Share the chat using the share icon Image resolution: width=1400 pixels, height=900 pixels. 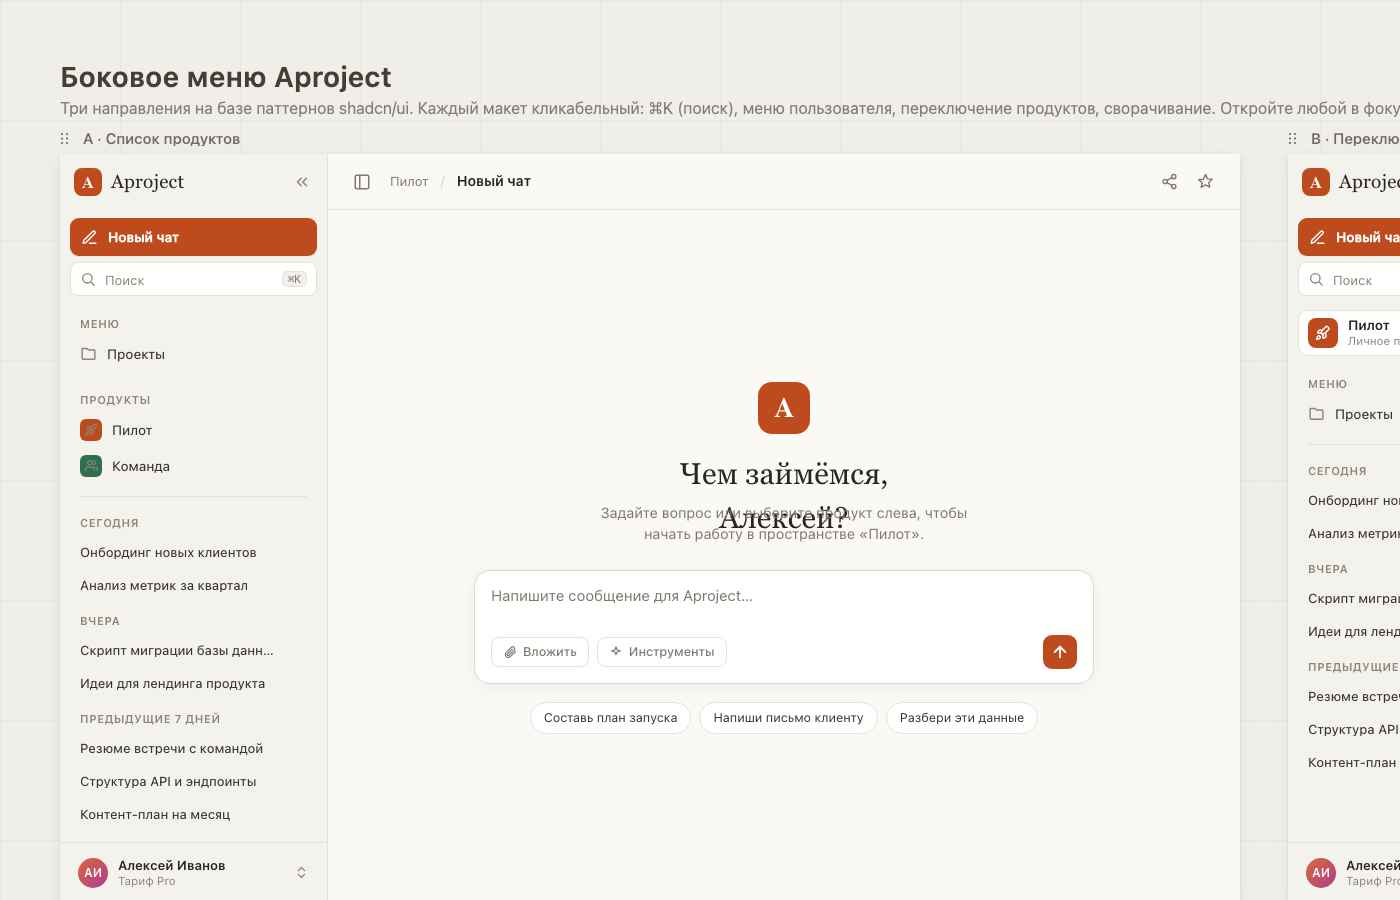point(1169,182)
